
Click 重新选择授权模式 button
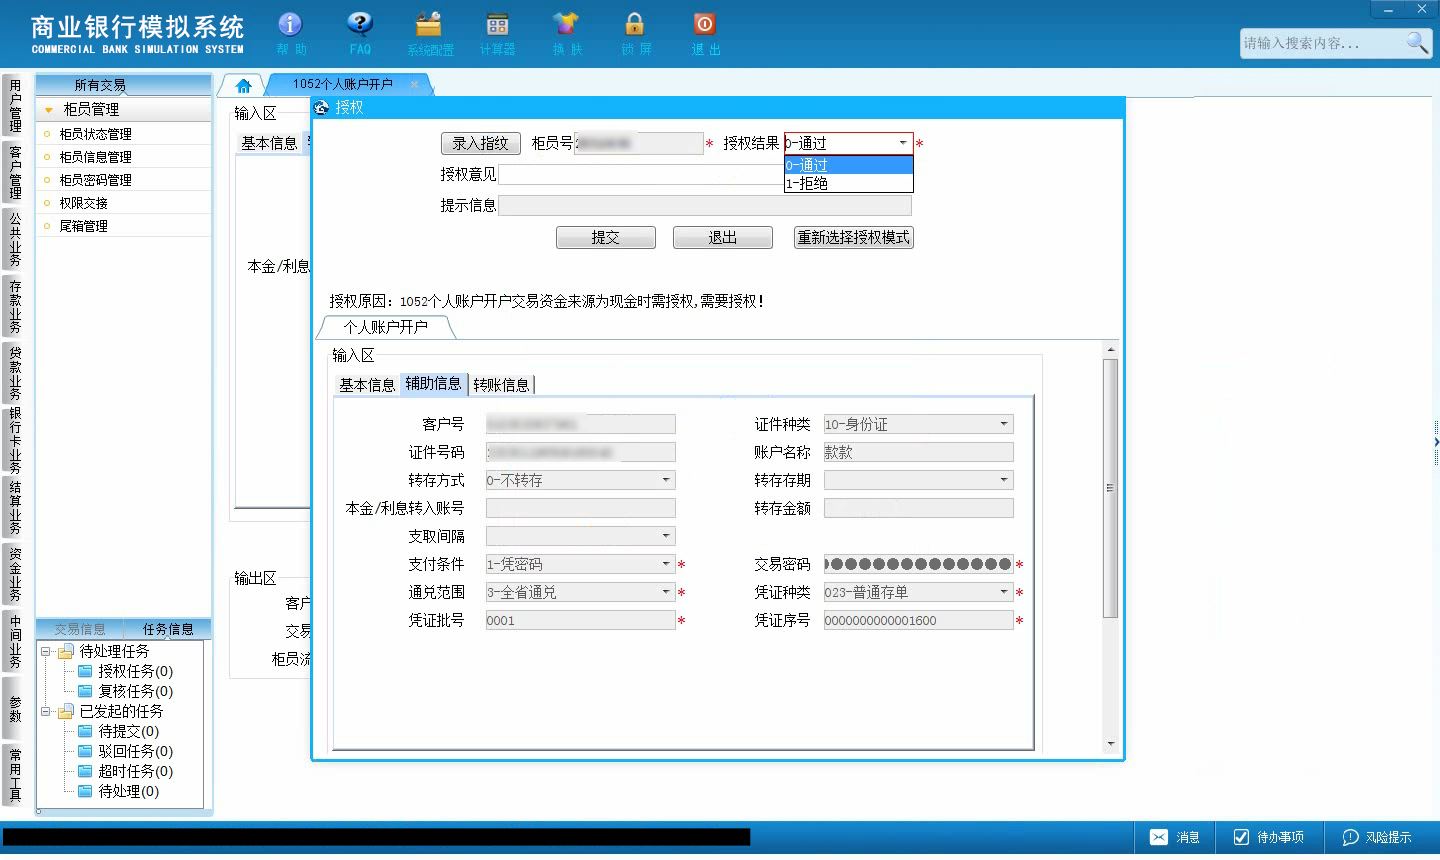coord(853,238)
